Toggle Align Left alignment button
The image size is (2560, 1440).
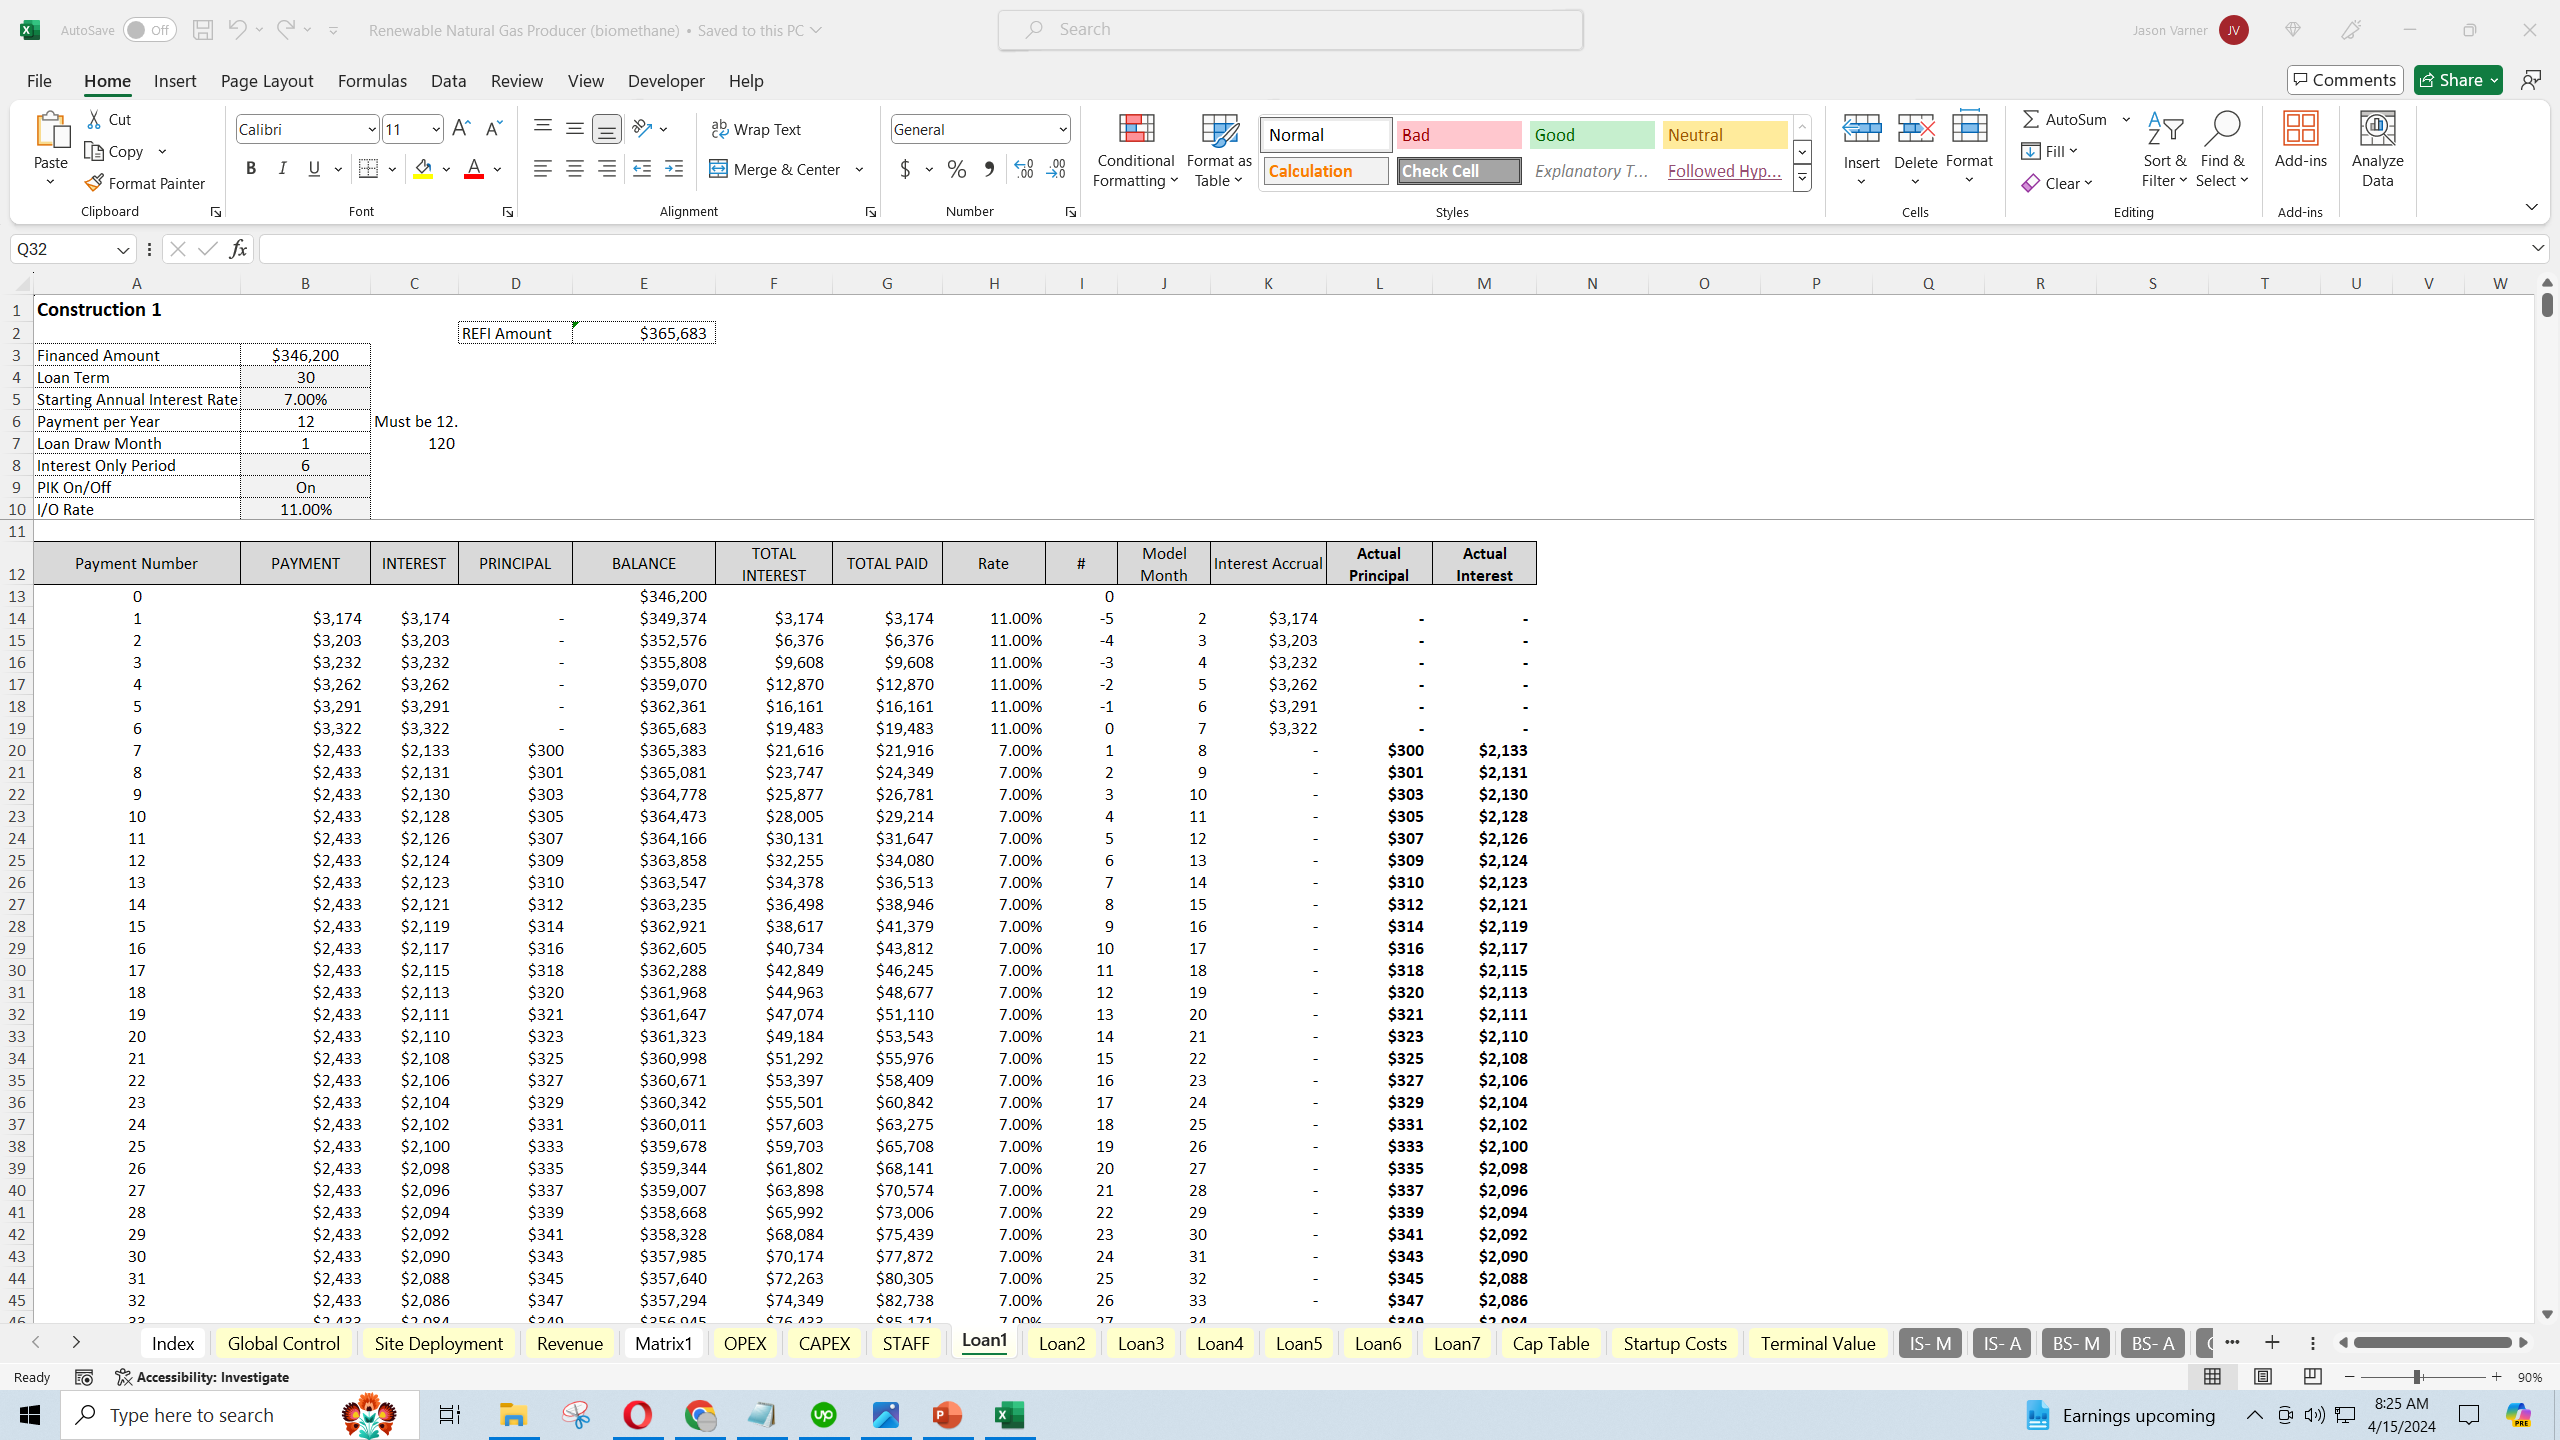(x=542, y=169)
